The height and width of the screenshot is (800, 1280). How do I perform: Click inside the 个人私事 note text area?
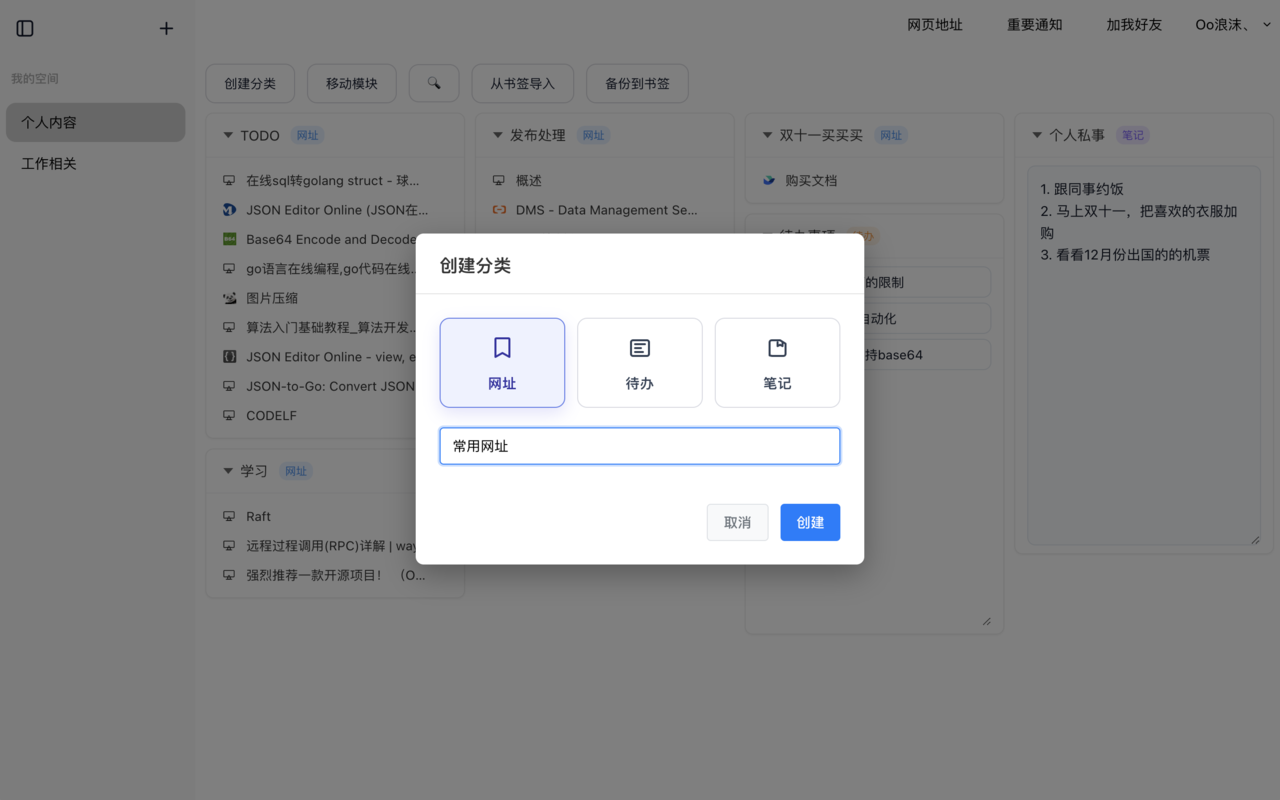click(1144, 356)
